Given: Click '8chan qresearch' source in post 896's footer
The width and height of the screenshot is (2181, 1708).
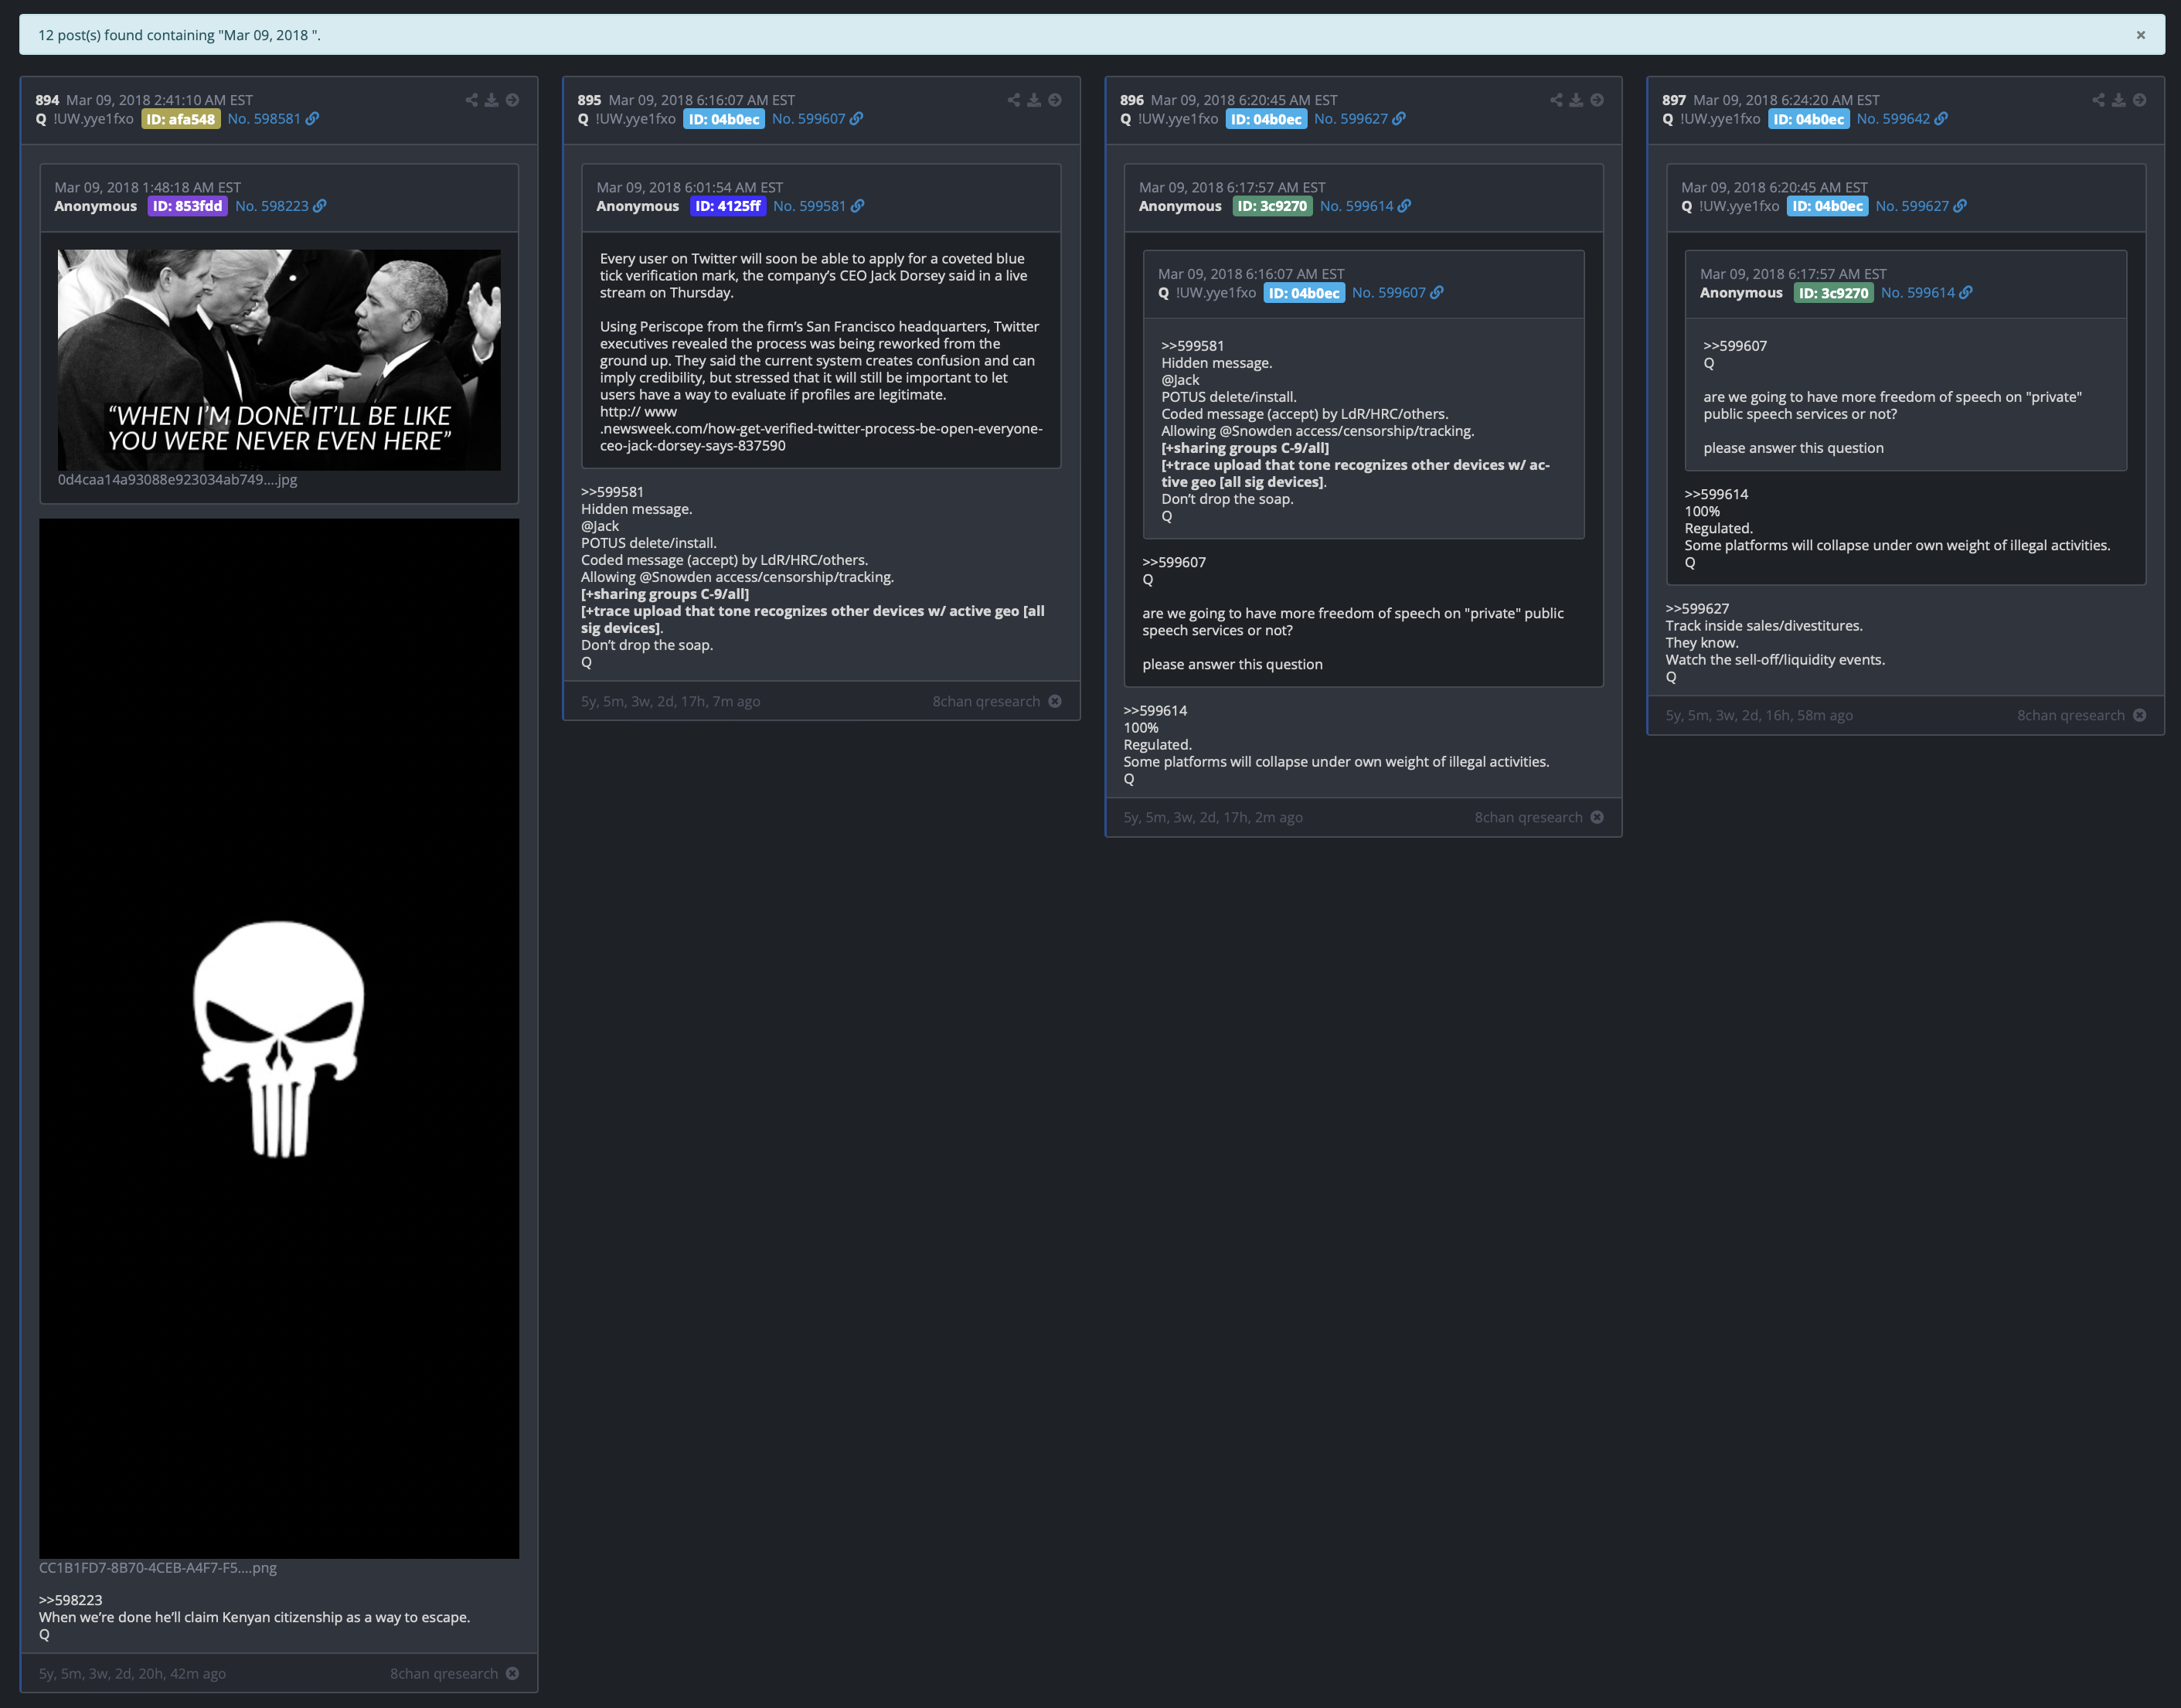Looking at the screenshot, I should click(1528, 817).
